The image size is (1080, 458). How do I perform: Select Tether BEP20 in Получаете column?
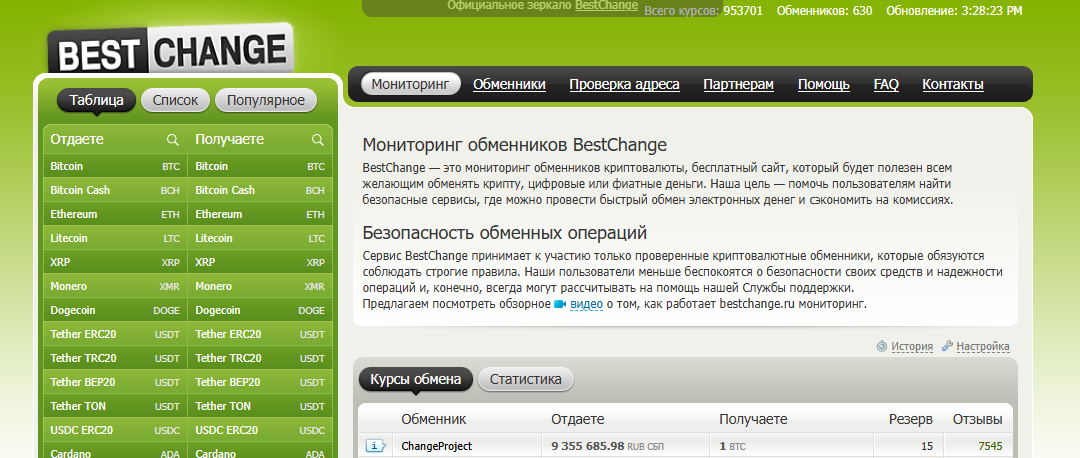point(260,382)
